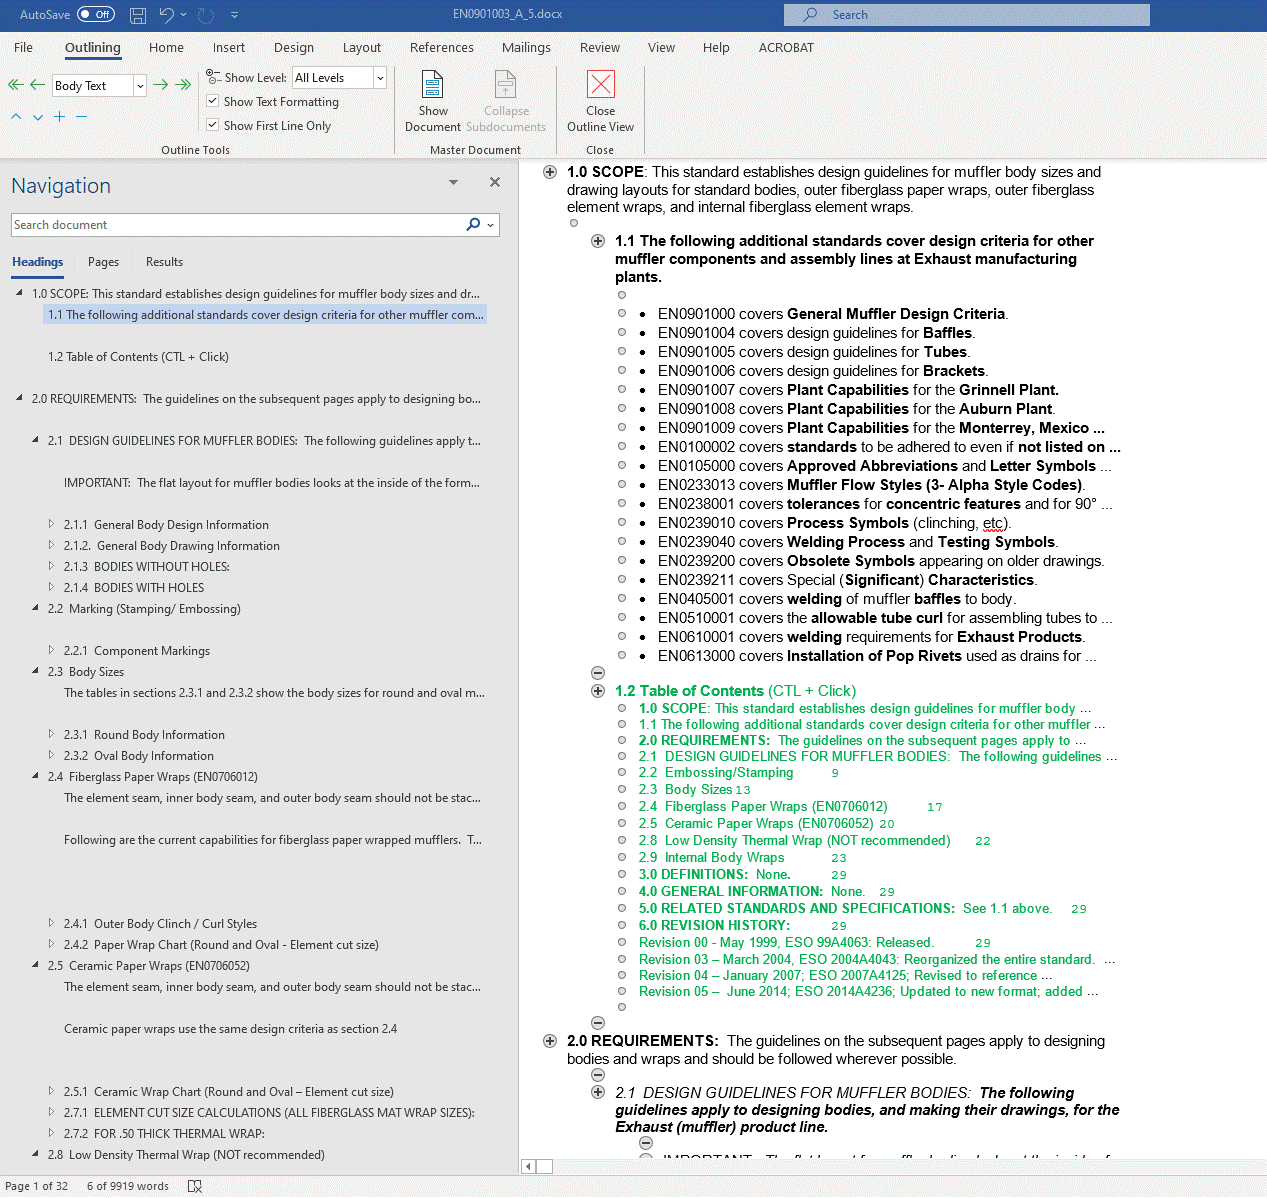Click 2.3 Body Sizes TOC link

click(686, 789)
